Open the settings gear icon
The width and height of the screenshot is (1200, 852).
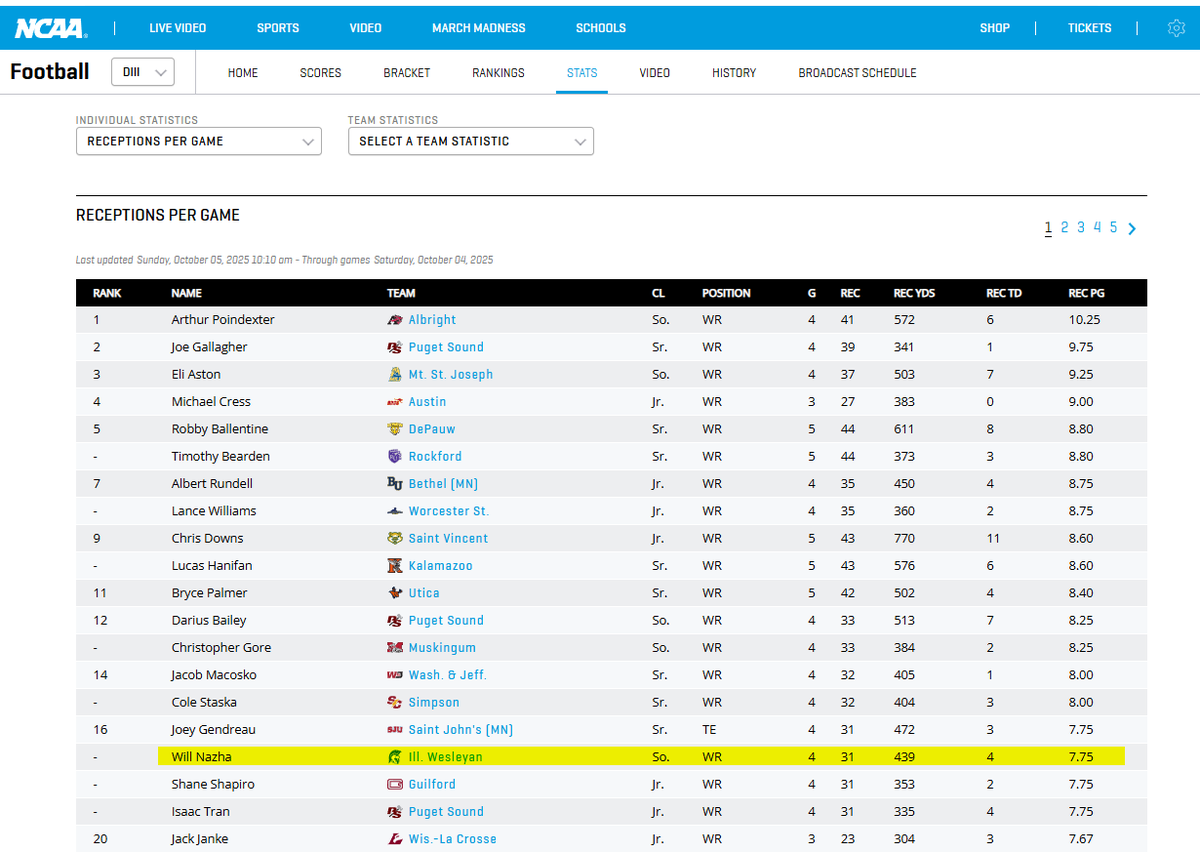pyautogui.click(x=1176, y=28)
